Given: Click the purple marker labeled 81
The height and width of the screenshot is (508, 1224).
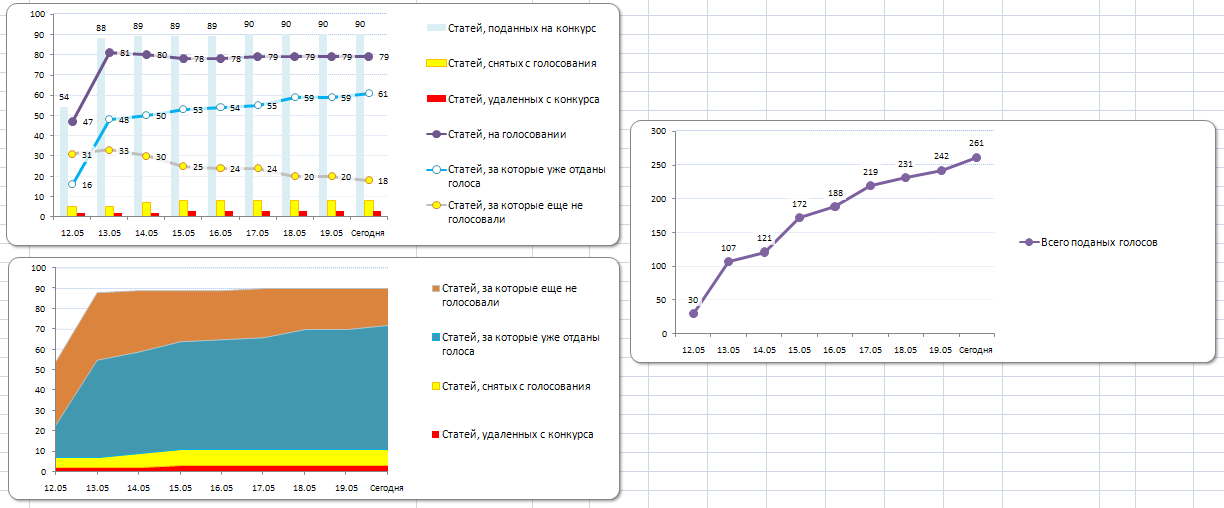Looking at the screenshot, I should coord(109,53).
